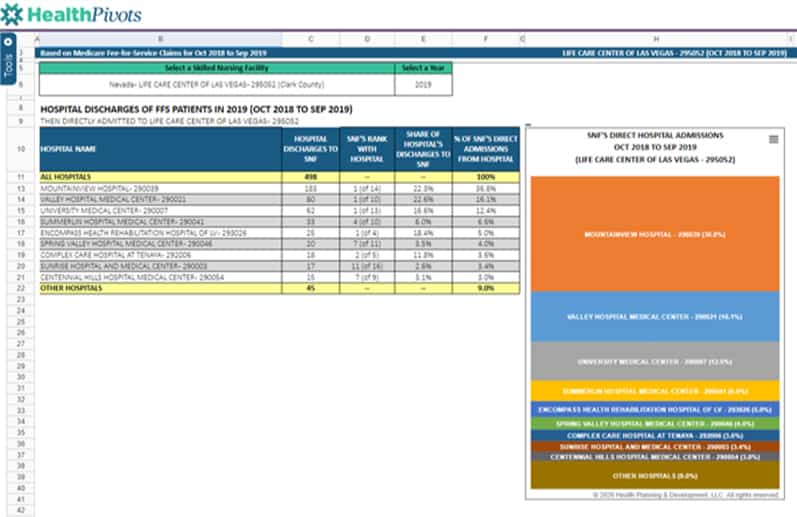
Task: Click the 1 (of 4) rank cell
Action: coord(367,233)
